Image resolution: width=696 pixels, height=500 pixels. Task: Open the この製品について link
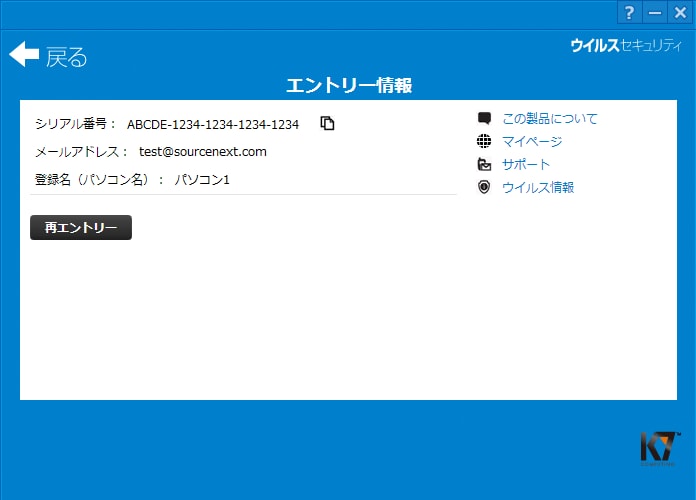550,119
